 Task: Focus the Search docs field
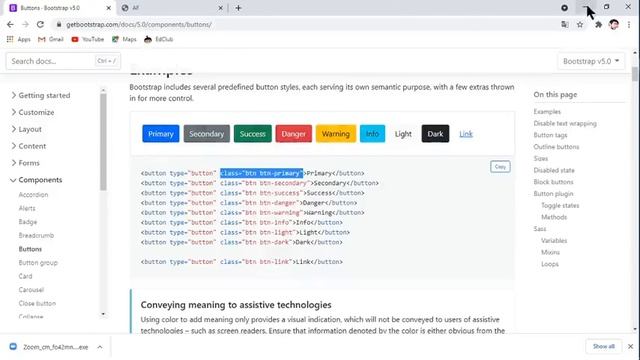(x=63, y=61)
